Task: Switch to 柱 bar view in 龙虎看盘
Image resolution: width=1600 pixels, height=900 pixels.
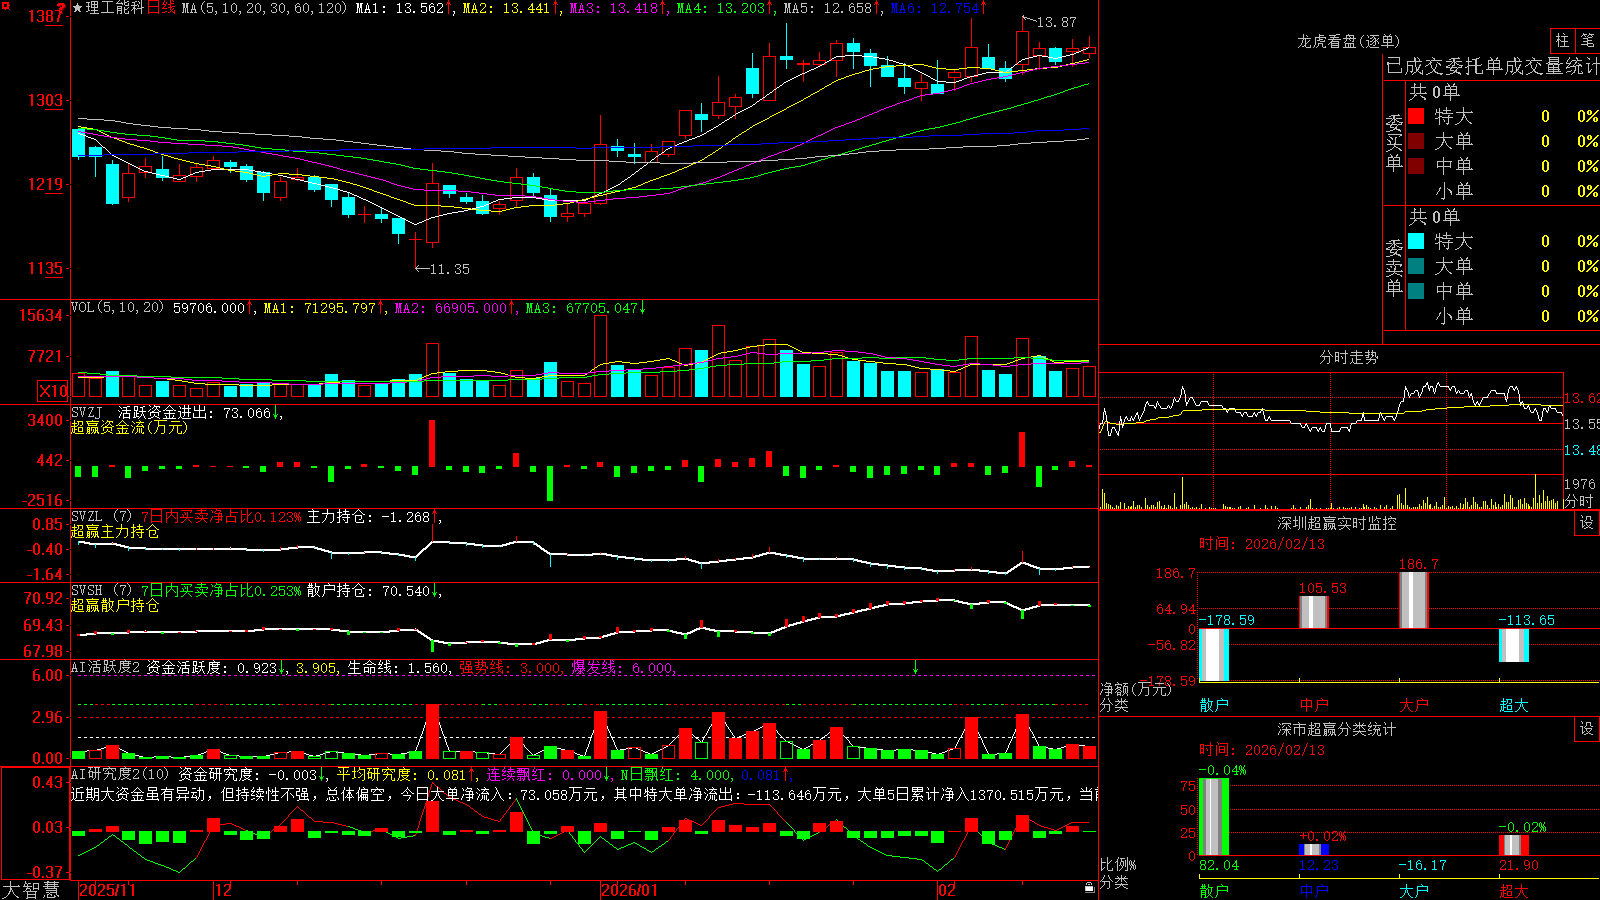Action: (1562, 40)
